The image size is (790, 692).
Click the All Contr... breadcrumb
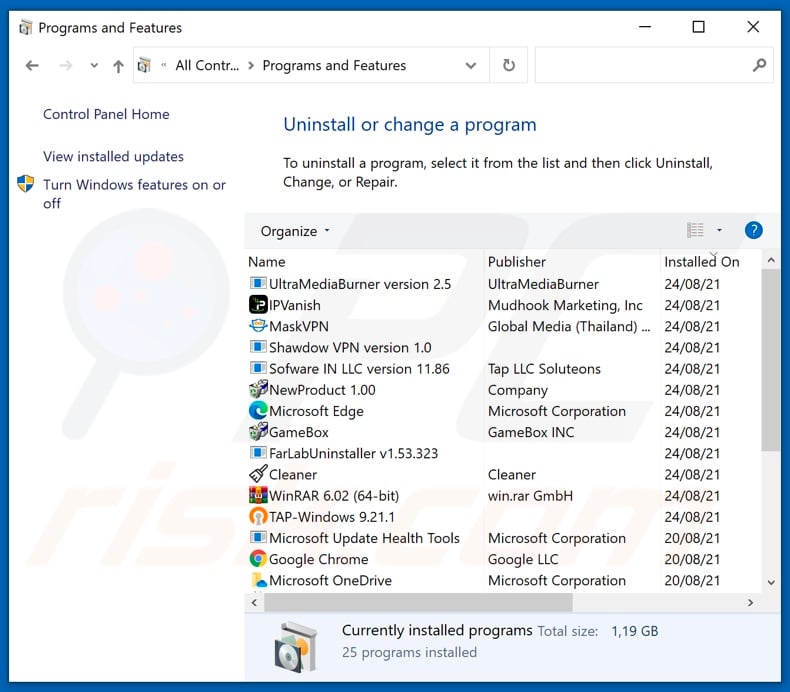207,66
